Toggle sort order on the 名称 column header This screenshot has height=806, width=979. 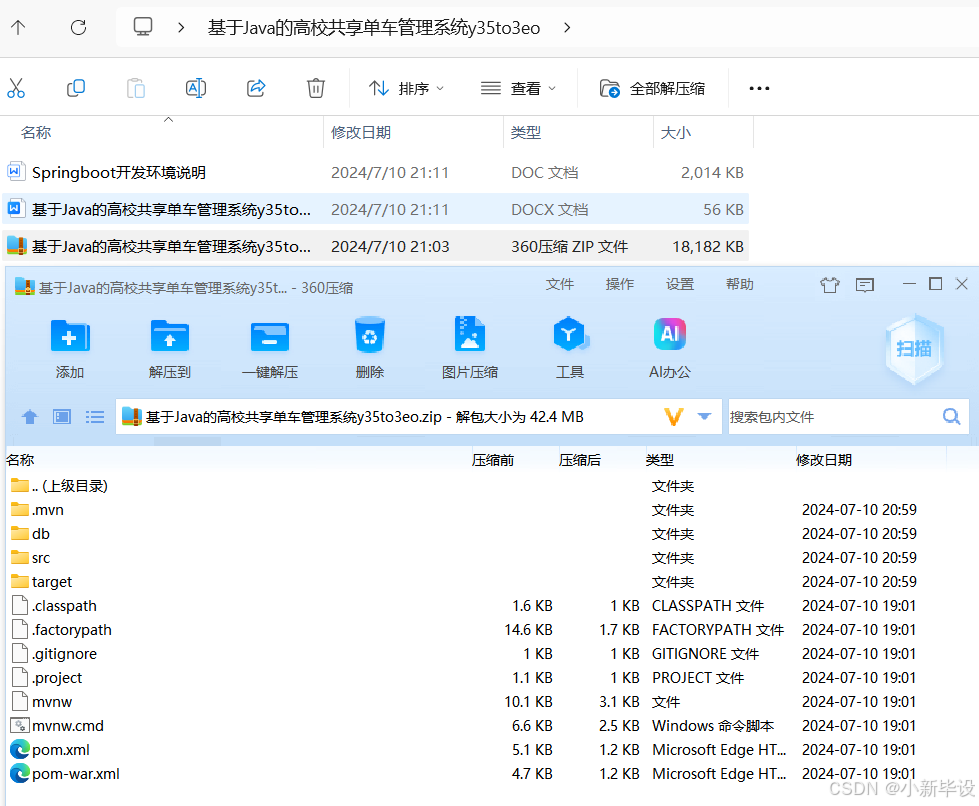point(35,131)
